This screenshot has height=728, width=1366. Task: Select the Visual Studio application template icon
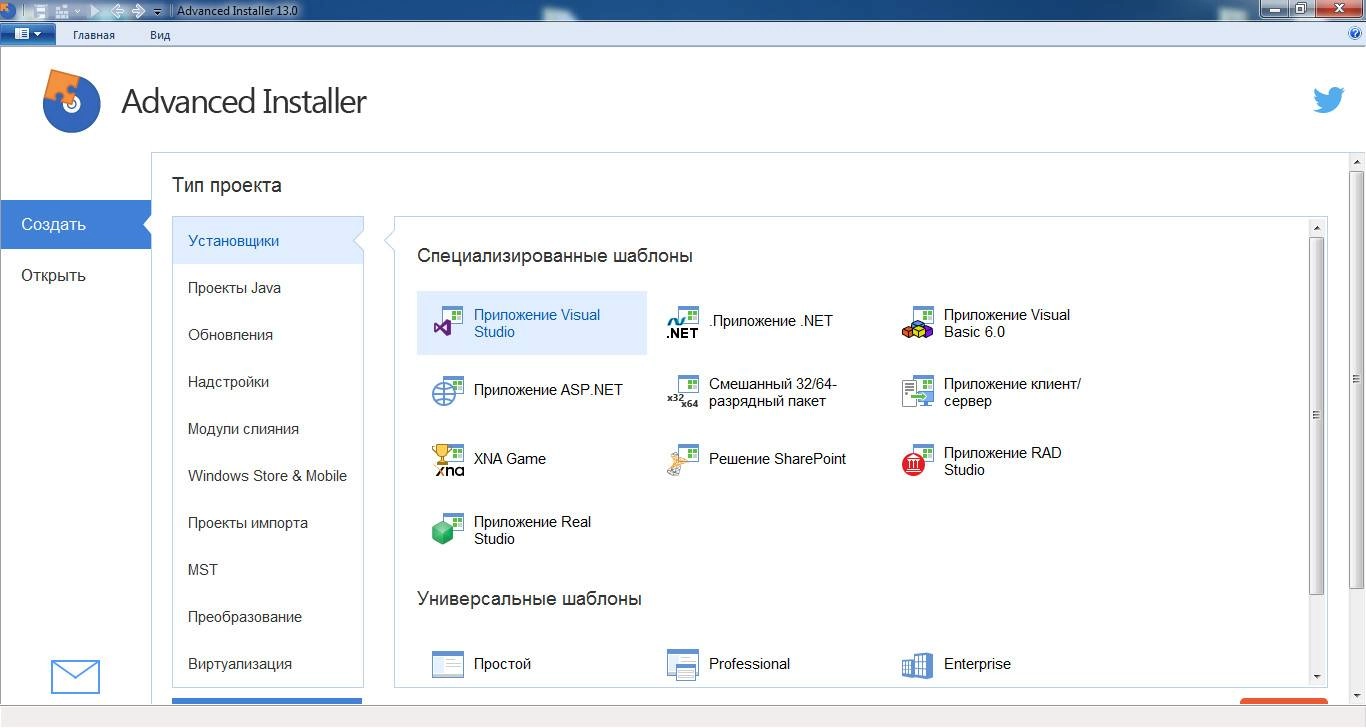click(x=447, y=322)
